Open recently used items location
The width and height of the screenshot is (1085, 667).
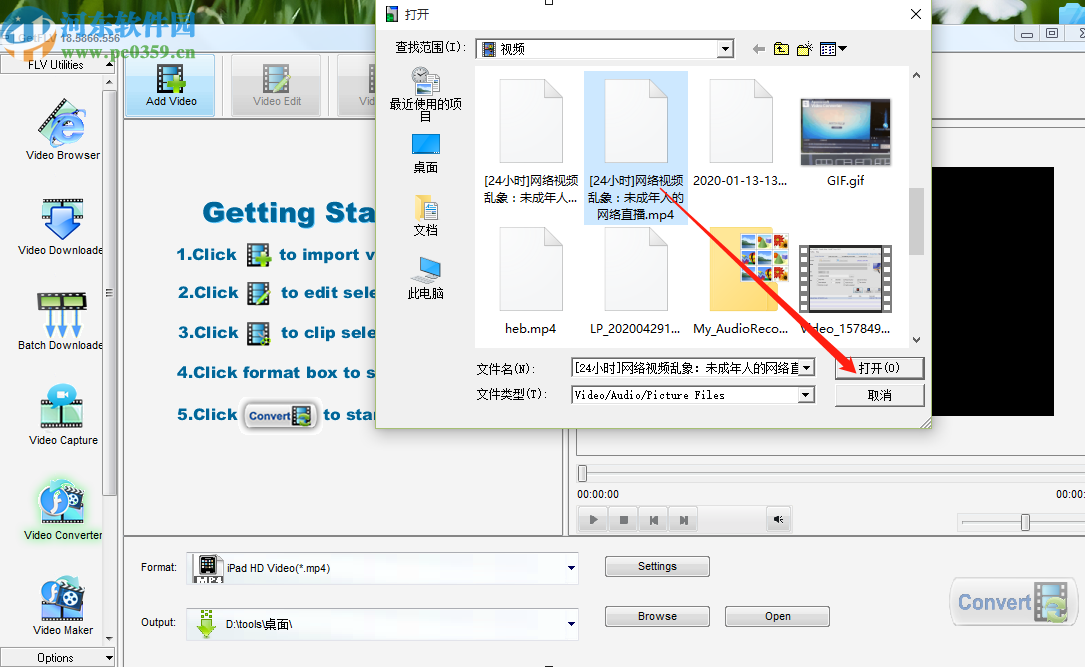(x=426, y=94)
